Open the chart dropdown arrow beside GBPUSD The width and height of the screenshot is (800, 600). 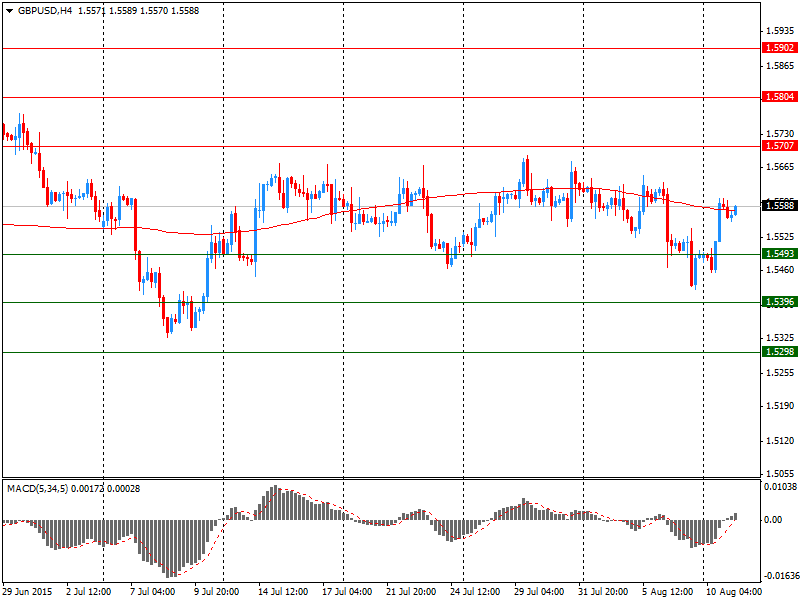(x=10, y=11)
